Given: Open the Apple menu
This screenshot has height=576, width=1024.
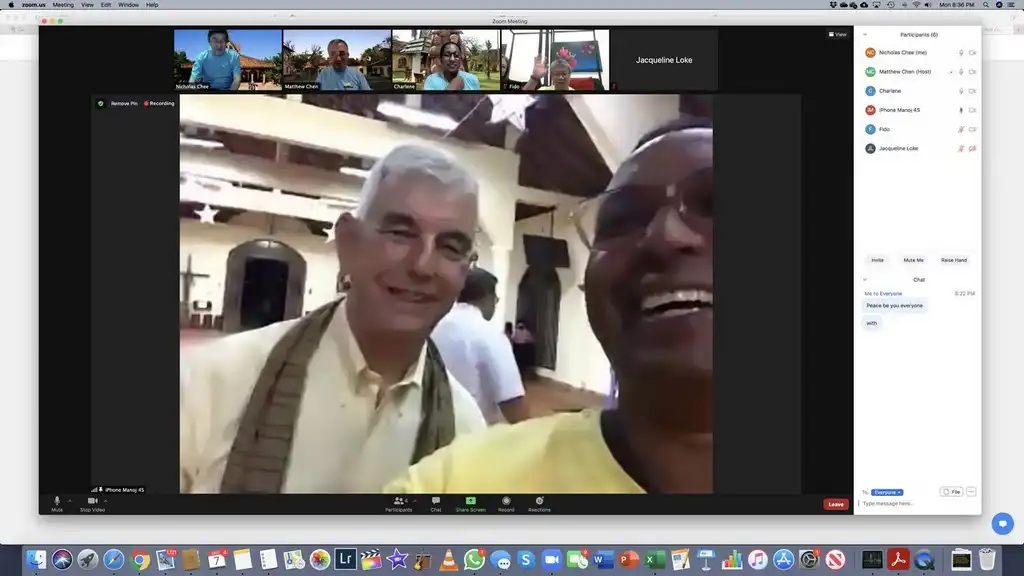Looking at the screenshot, I should point(11,5).
